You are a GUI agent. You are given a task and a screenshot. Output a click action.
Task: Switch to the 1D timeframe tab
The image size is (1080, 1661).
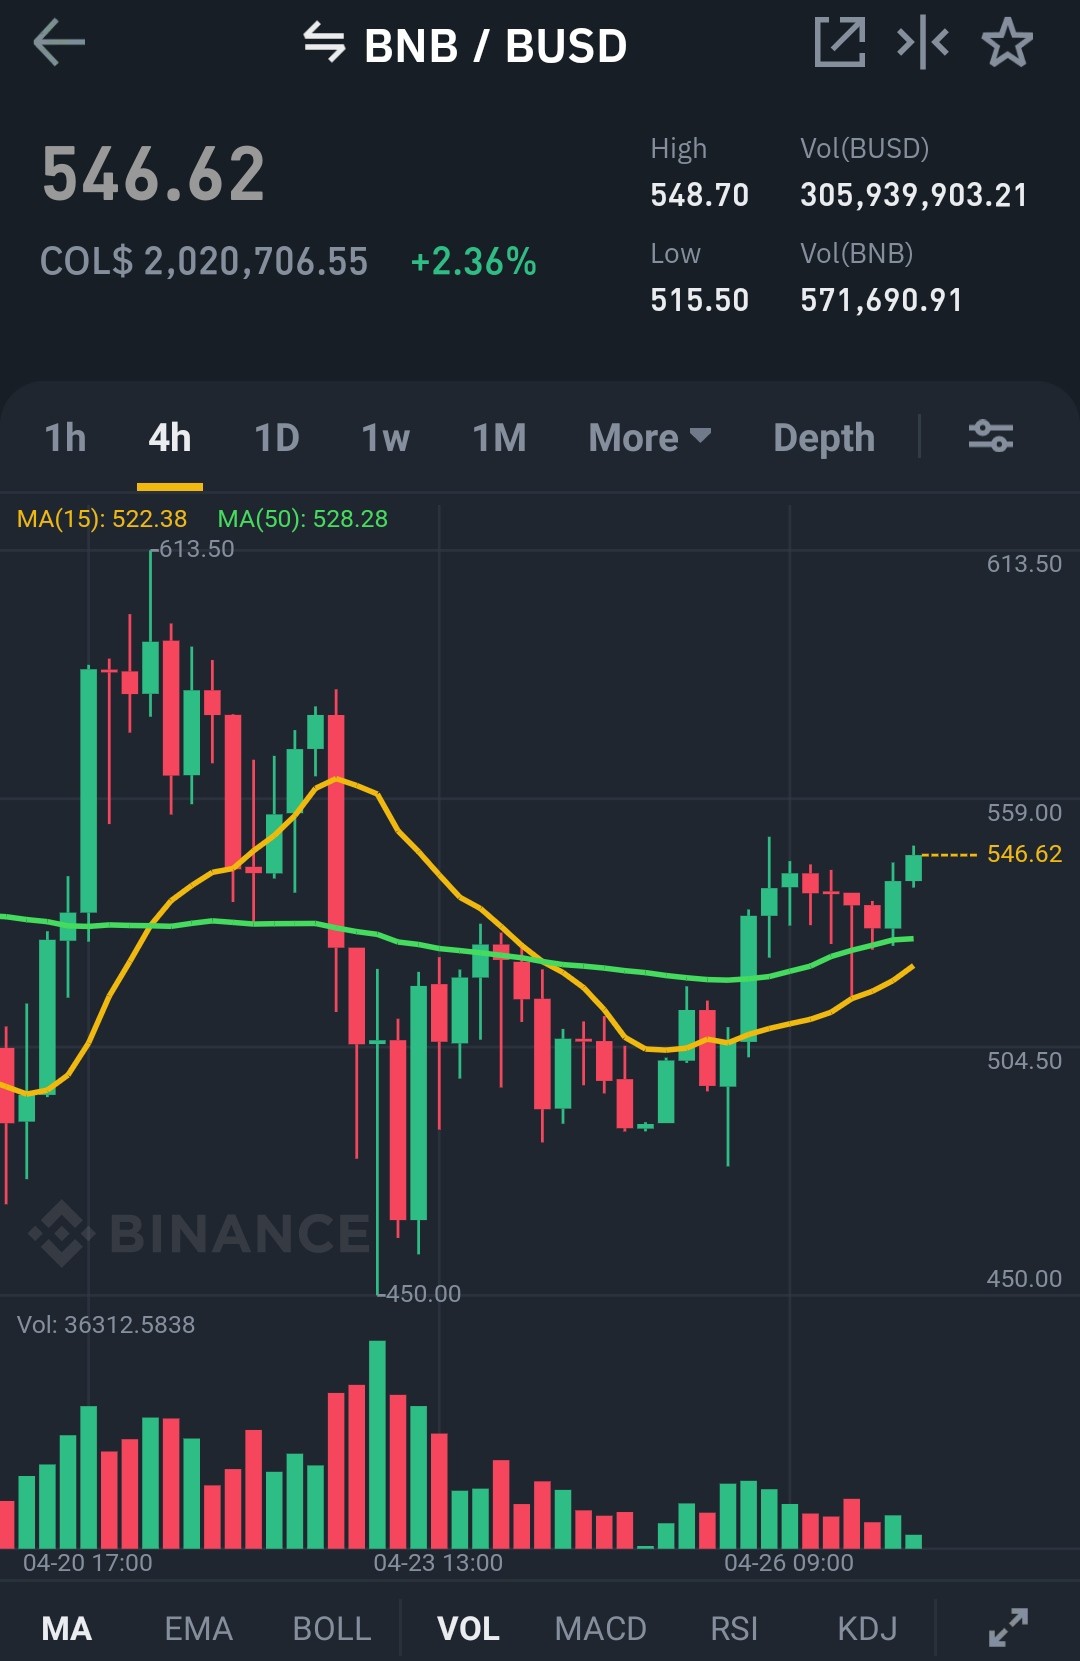point(277,438)
